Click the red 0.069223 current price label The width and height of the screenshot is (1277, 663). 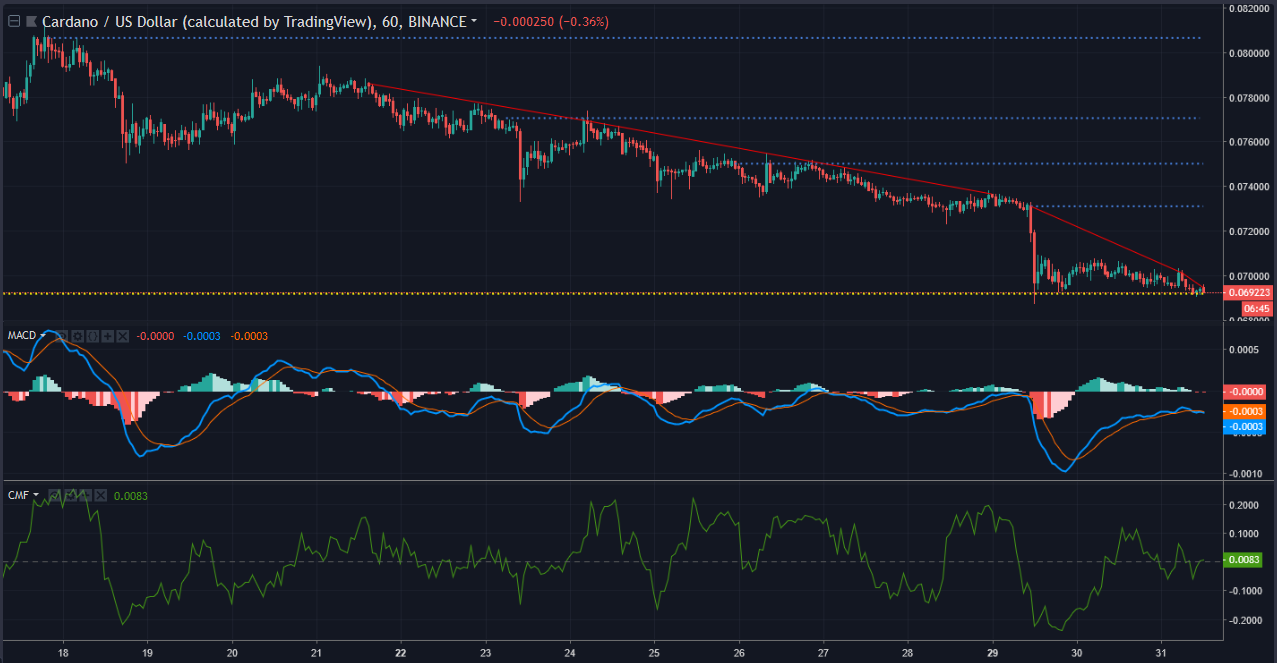click(x=1249, y=292)
